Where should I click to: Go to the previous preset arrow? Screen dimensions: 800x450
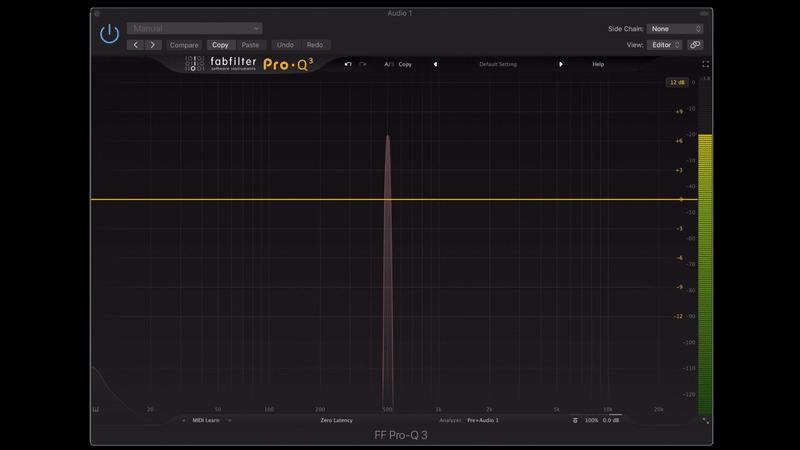click(135, 45)
